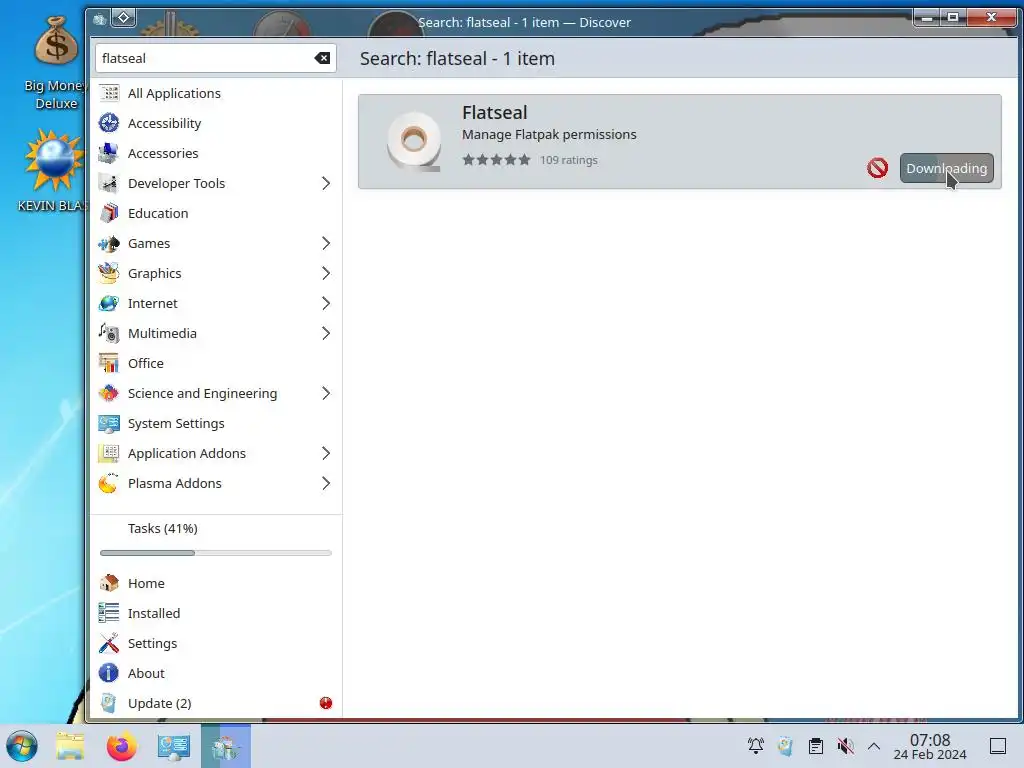Expand the Plasma Addons chevron
Viewport: 1024px width, 768px height.
click(x=326, y=484)
